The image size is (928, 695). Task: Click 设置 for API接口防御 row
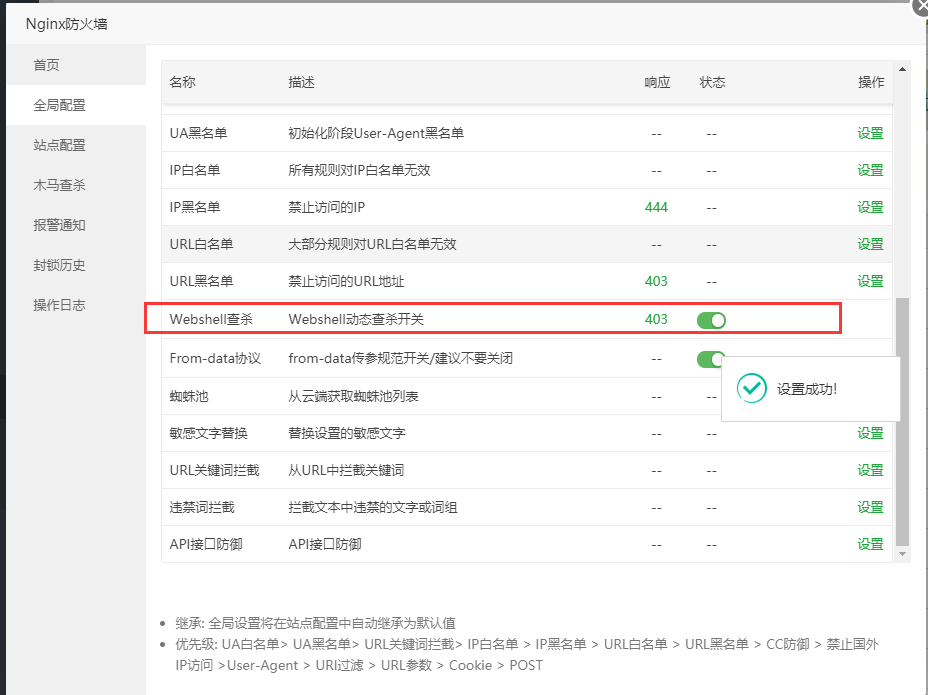(x=870, y=545)
